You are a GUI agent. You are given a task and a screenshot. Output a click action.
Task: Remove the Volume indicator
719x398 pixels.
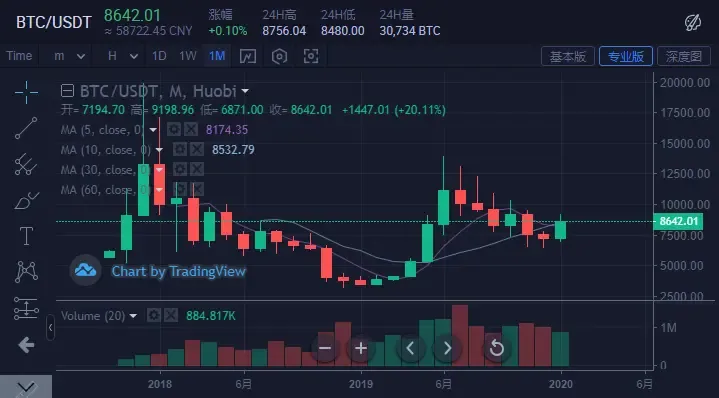pos(171,315)
